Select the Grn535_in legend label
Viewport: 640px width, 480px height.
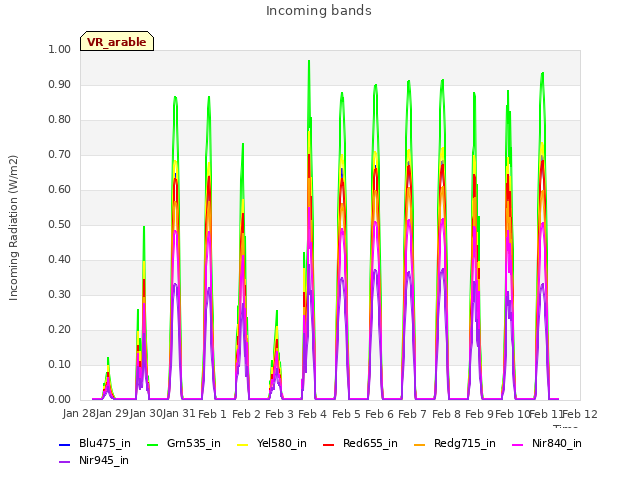click(194, 443)
